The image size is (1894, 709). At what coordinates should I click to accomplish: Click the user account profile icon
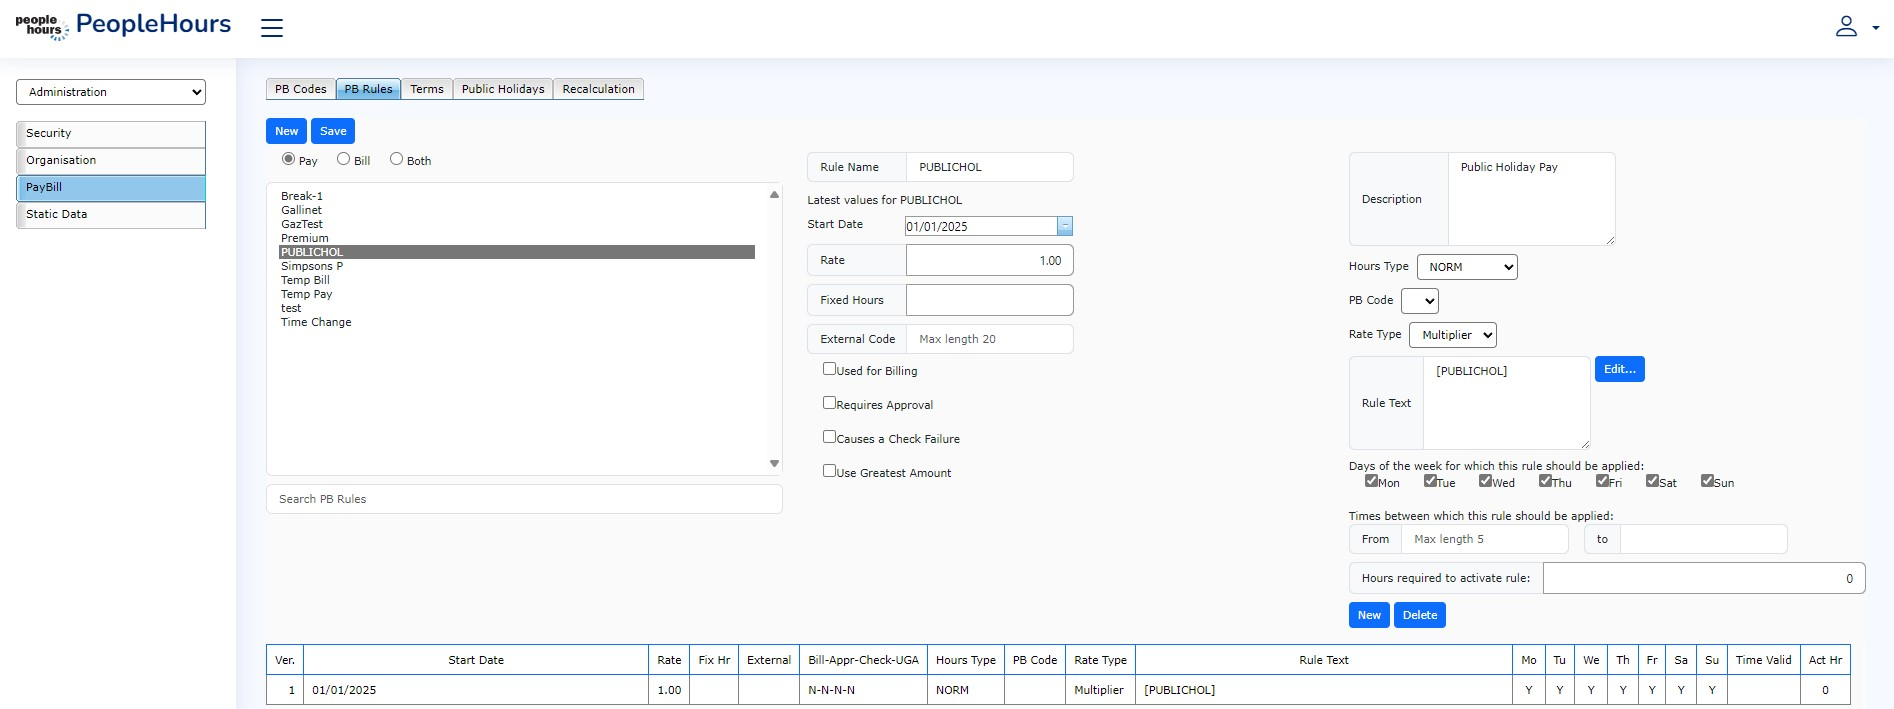(1846, 27)
